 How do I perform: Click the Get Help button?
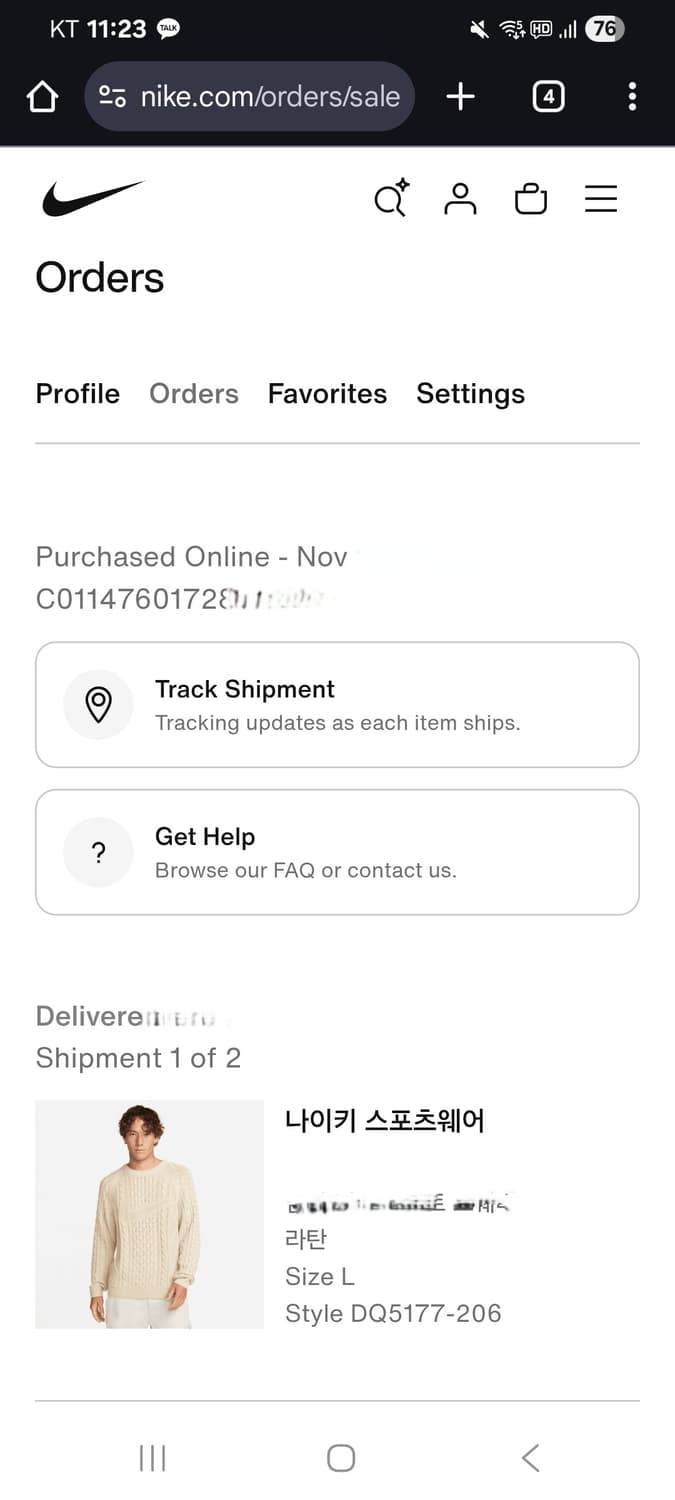[x=337, y=852]
